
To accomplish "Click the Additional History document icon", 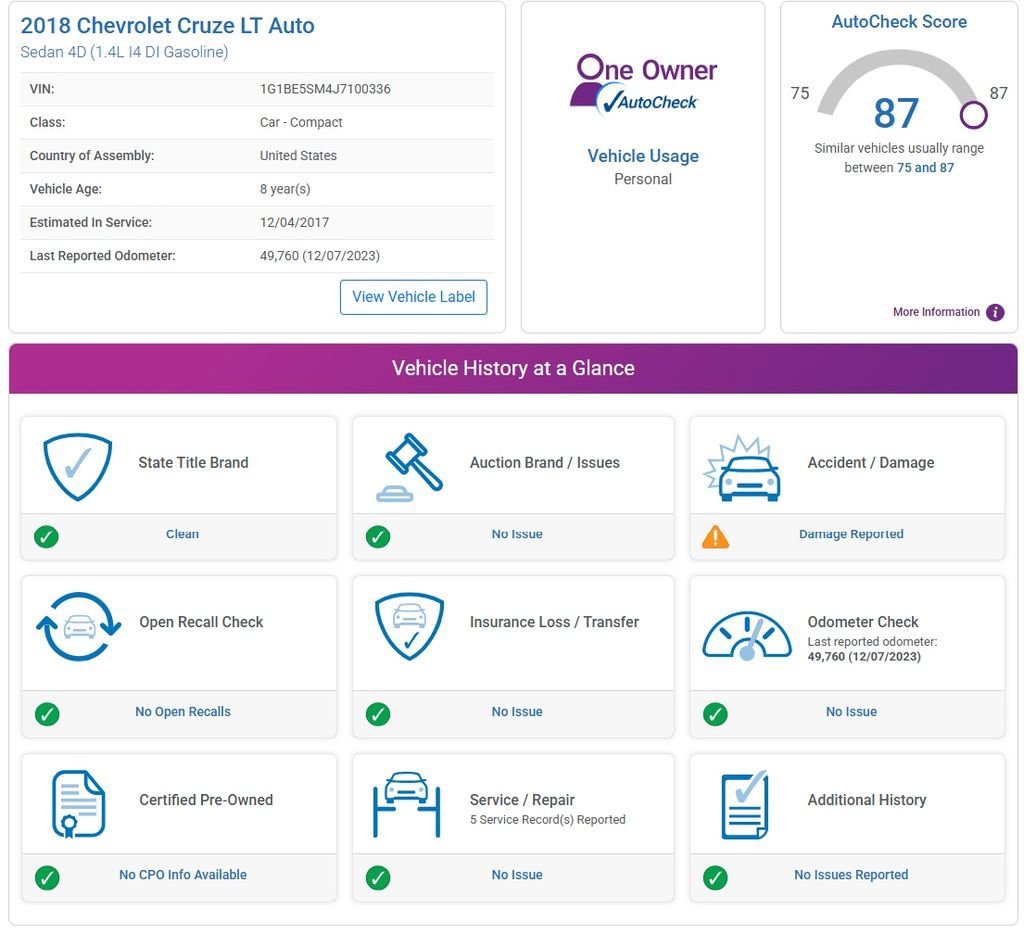I will (x=745, y=804).
